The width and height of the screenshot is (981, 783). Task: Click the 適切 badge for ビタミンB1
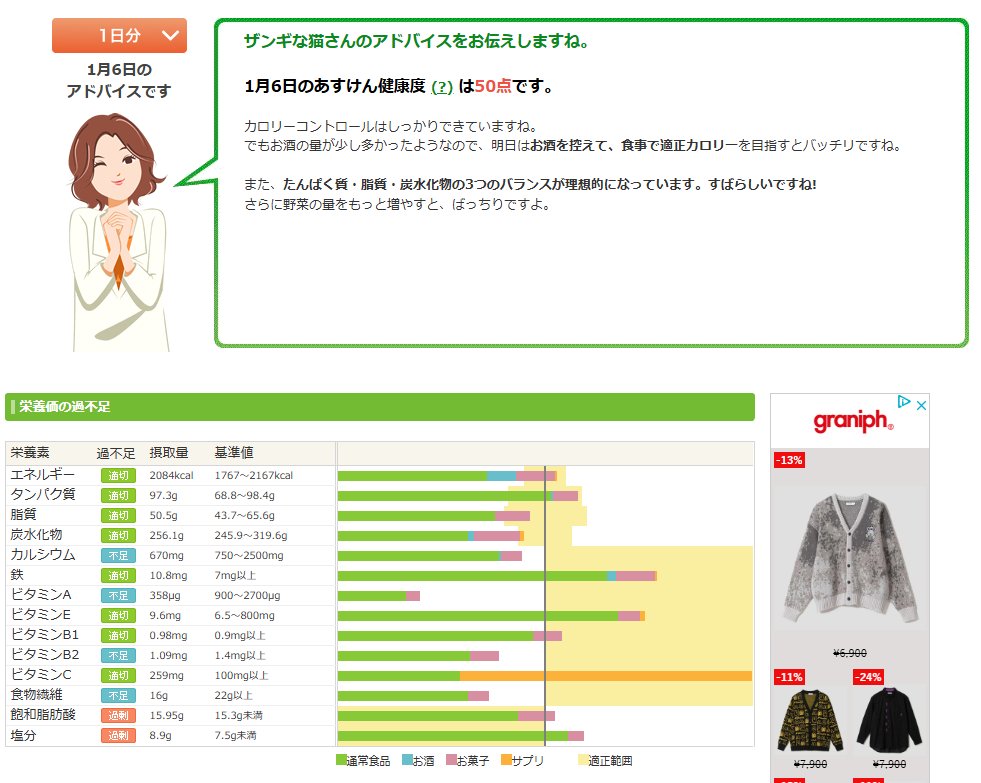(x=118, y=635)
